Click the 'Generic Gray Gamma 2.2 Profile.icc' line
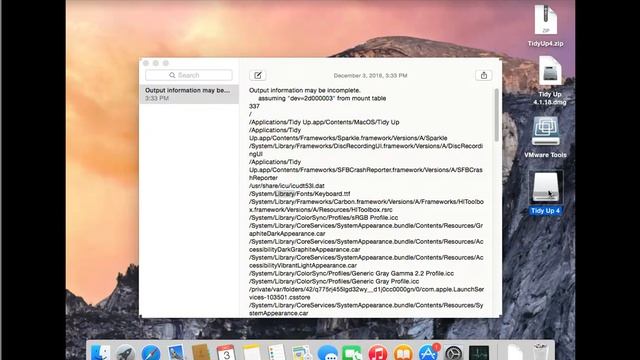 pyautogui.click(x=351, y=273)
